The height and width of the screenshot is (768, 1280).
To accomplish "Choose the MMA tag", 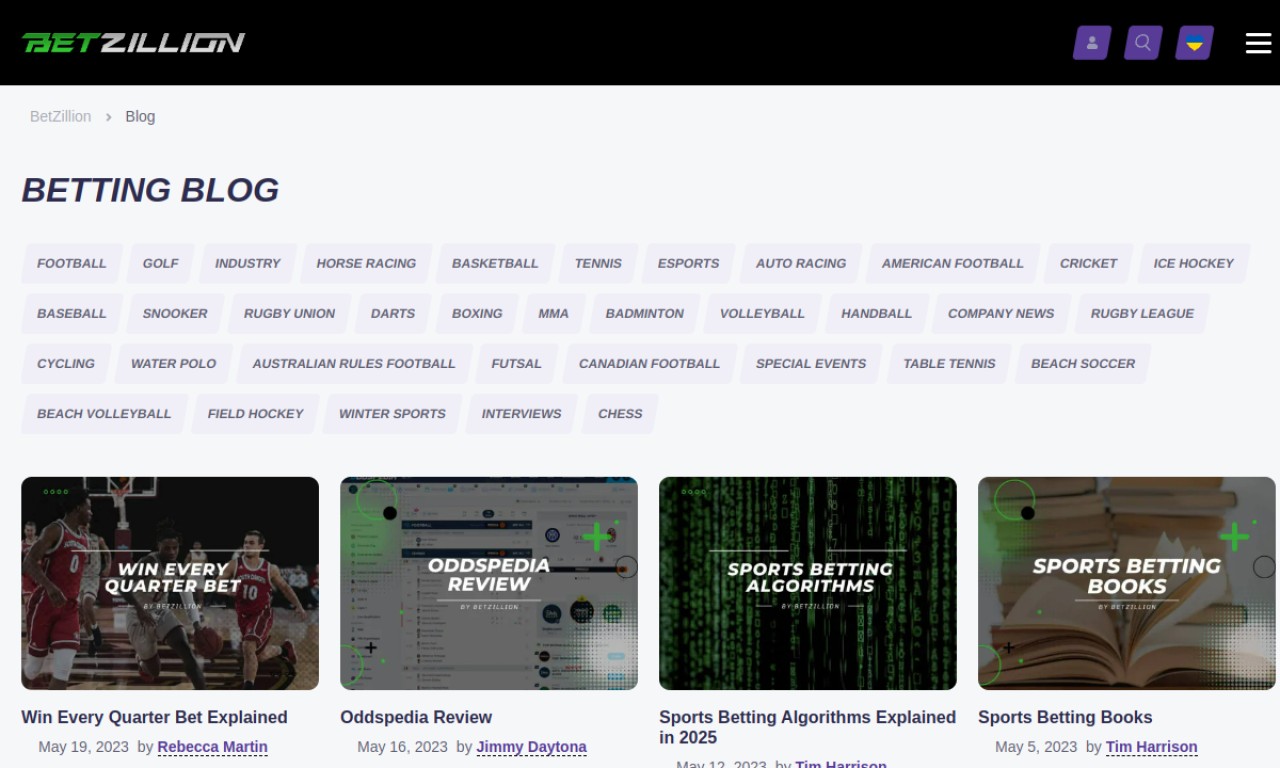I will point(553,313).
